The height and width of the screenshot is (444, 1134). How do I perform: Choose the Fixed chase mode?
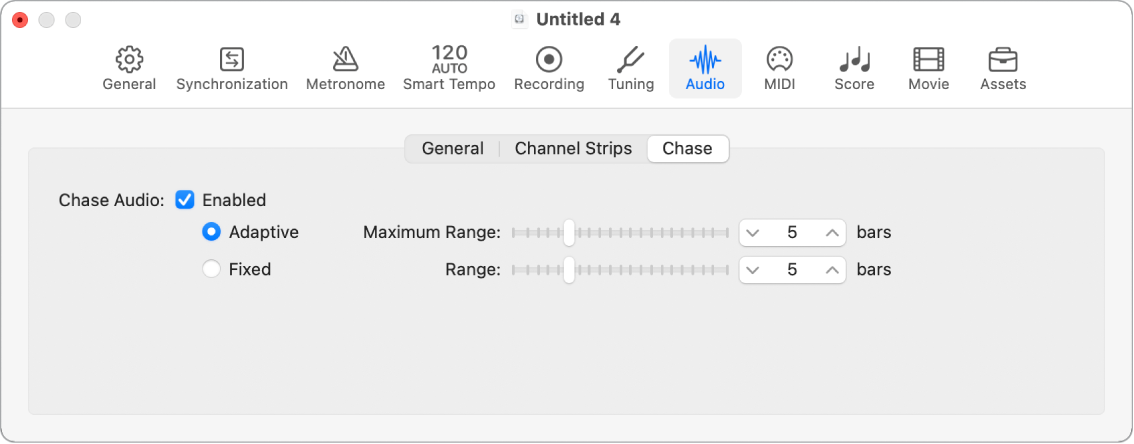tap(211, 269)
